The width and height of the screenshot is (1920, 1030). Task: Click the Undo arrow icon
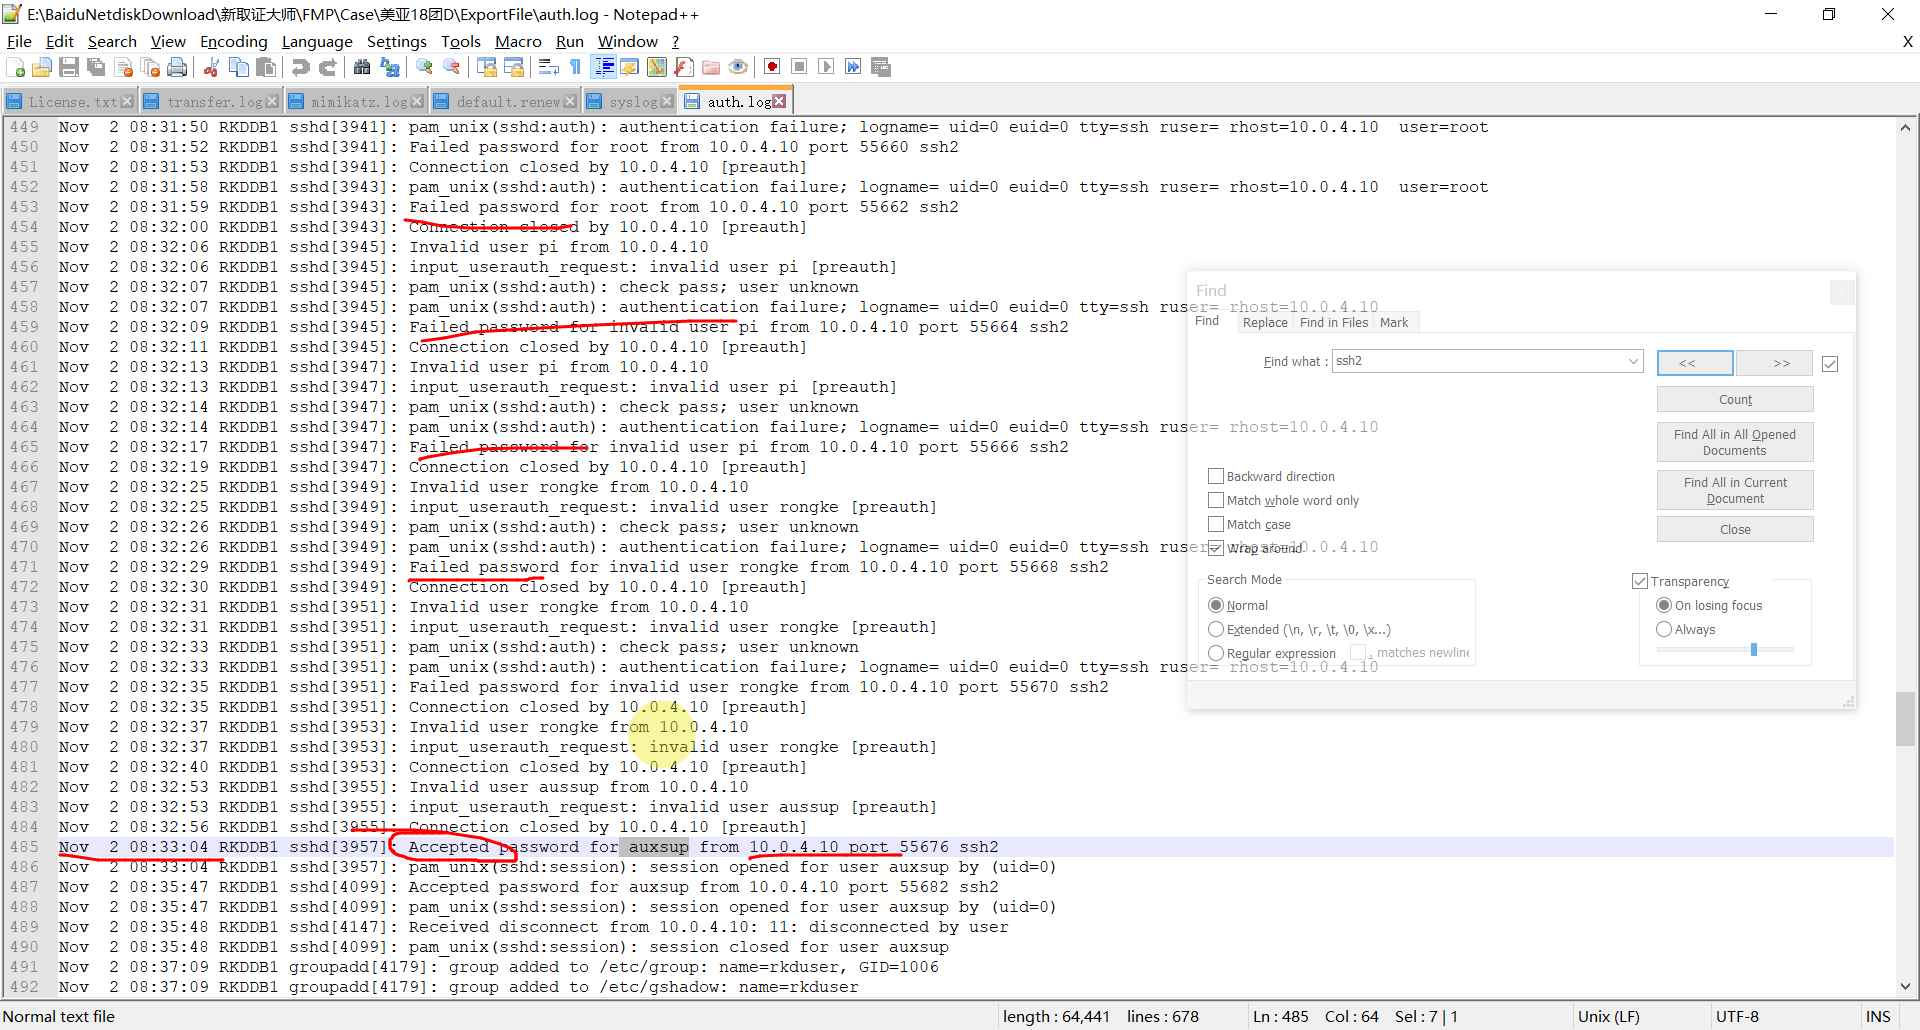(x=300, y=67)
